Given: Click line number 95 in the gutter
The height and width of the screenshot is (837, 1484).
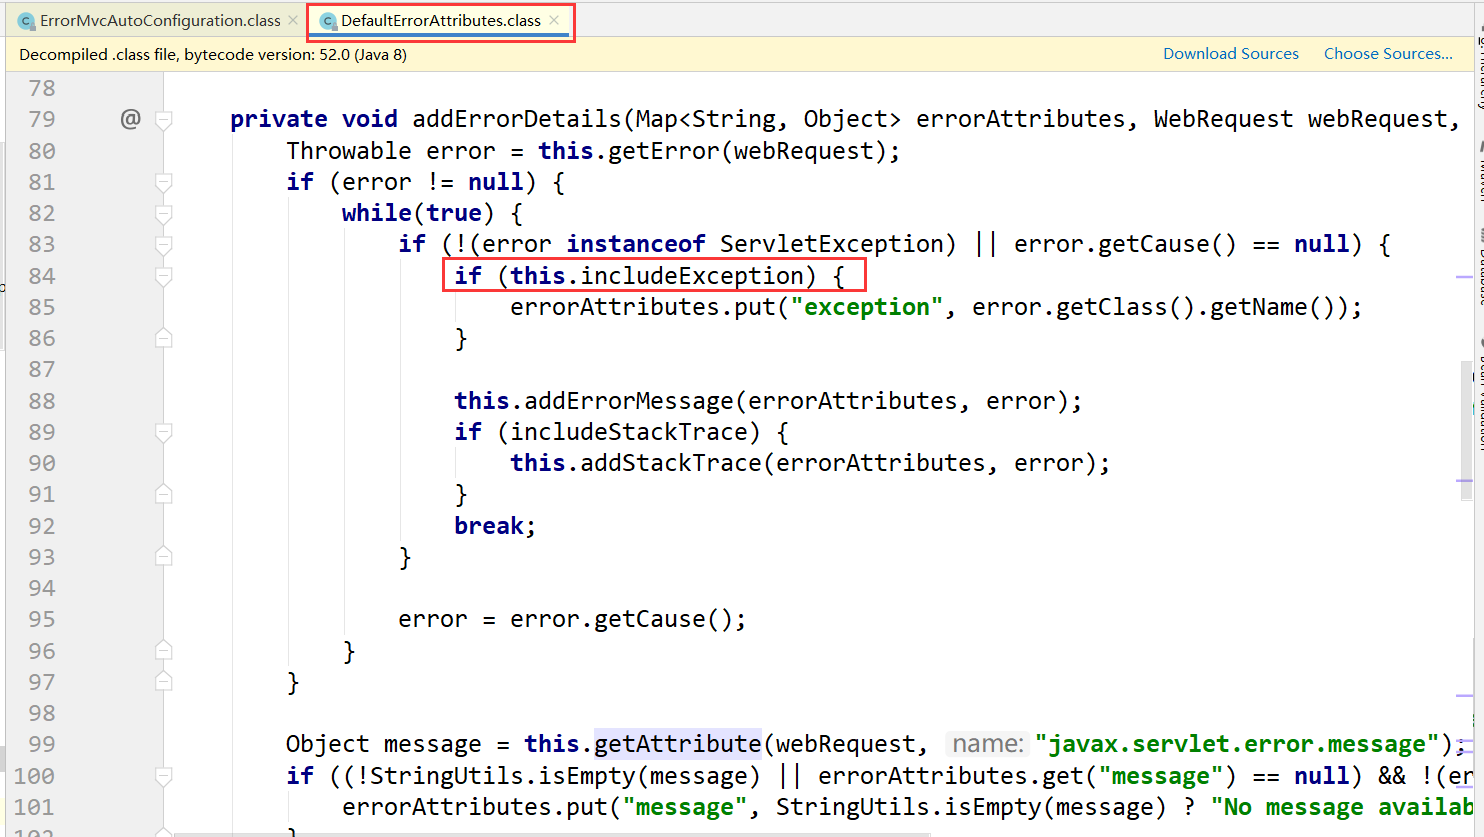Looking at the screenshot, I should click(42, 619).
